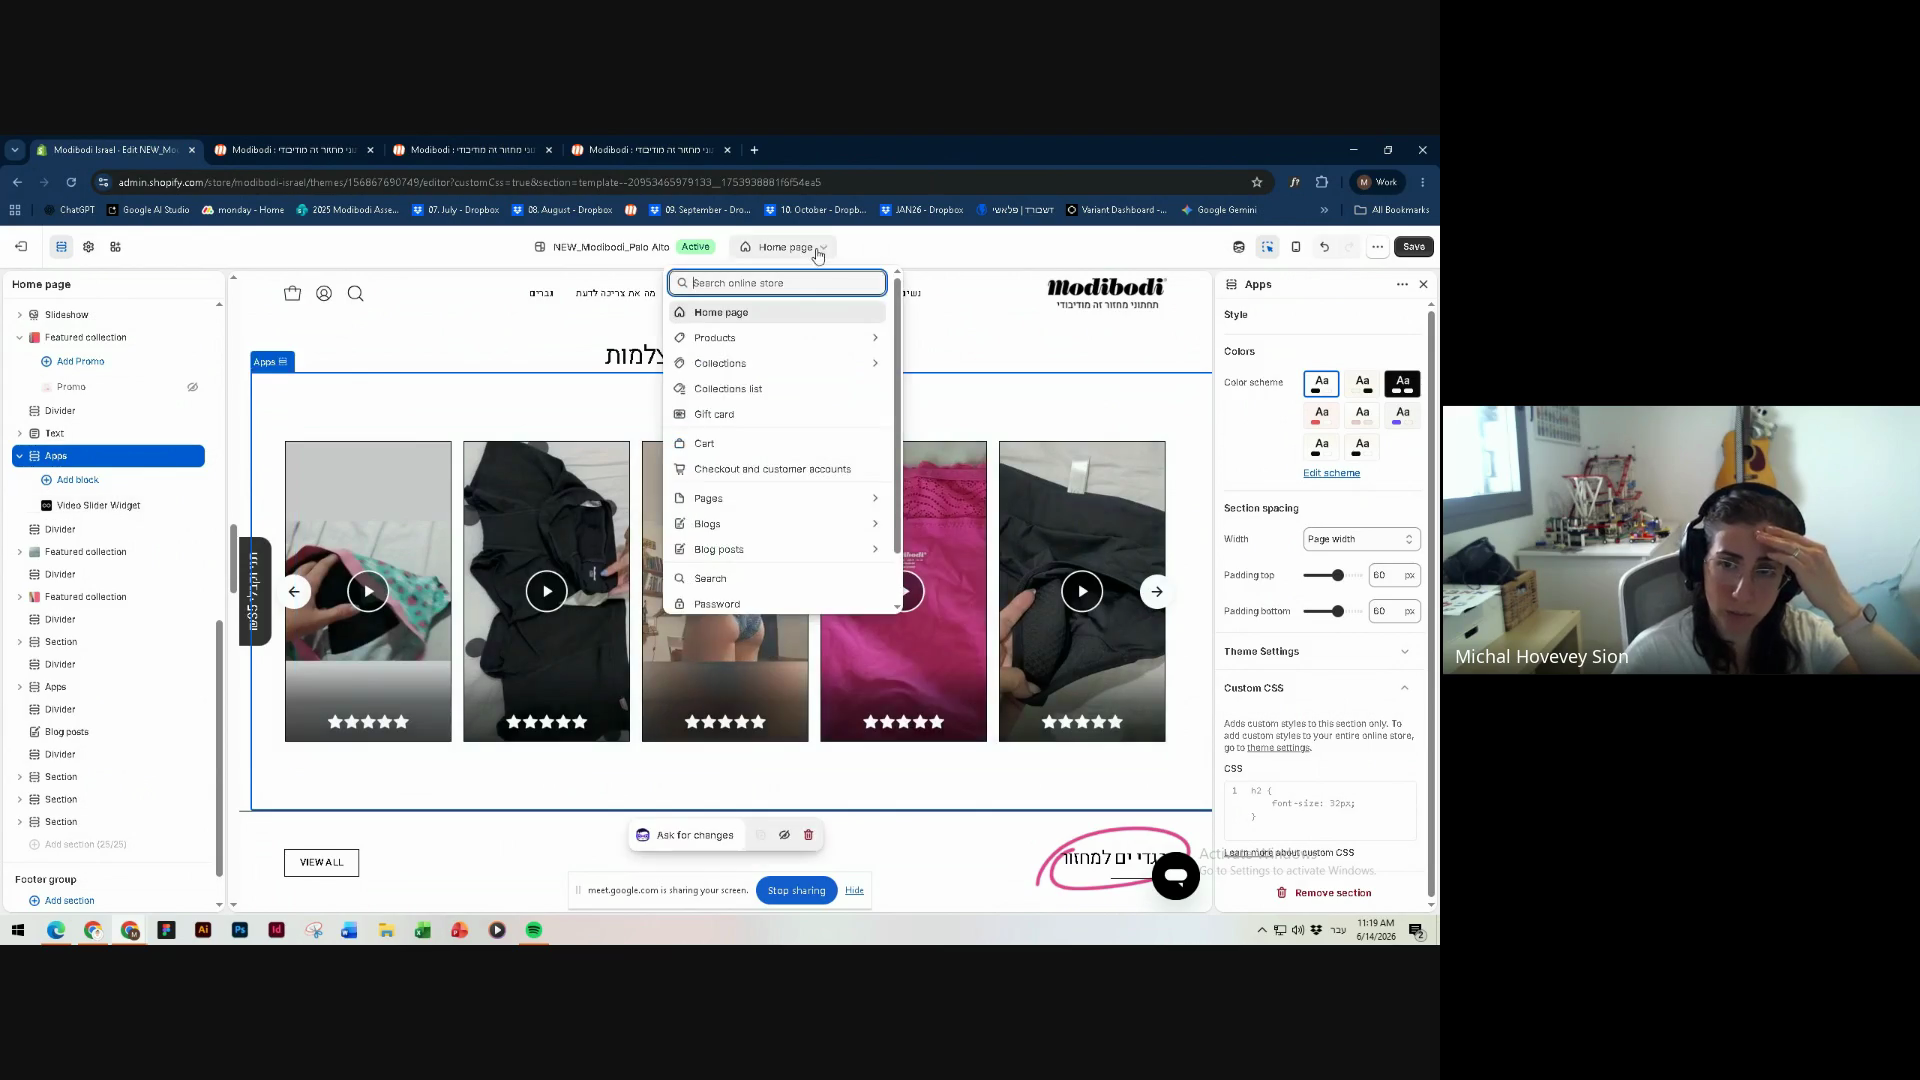The height and width of the screenshot is (1080, 1920).
Task: Click the Search online store field
Action: click(777, 283)
